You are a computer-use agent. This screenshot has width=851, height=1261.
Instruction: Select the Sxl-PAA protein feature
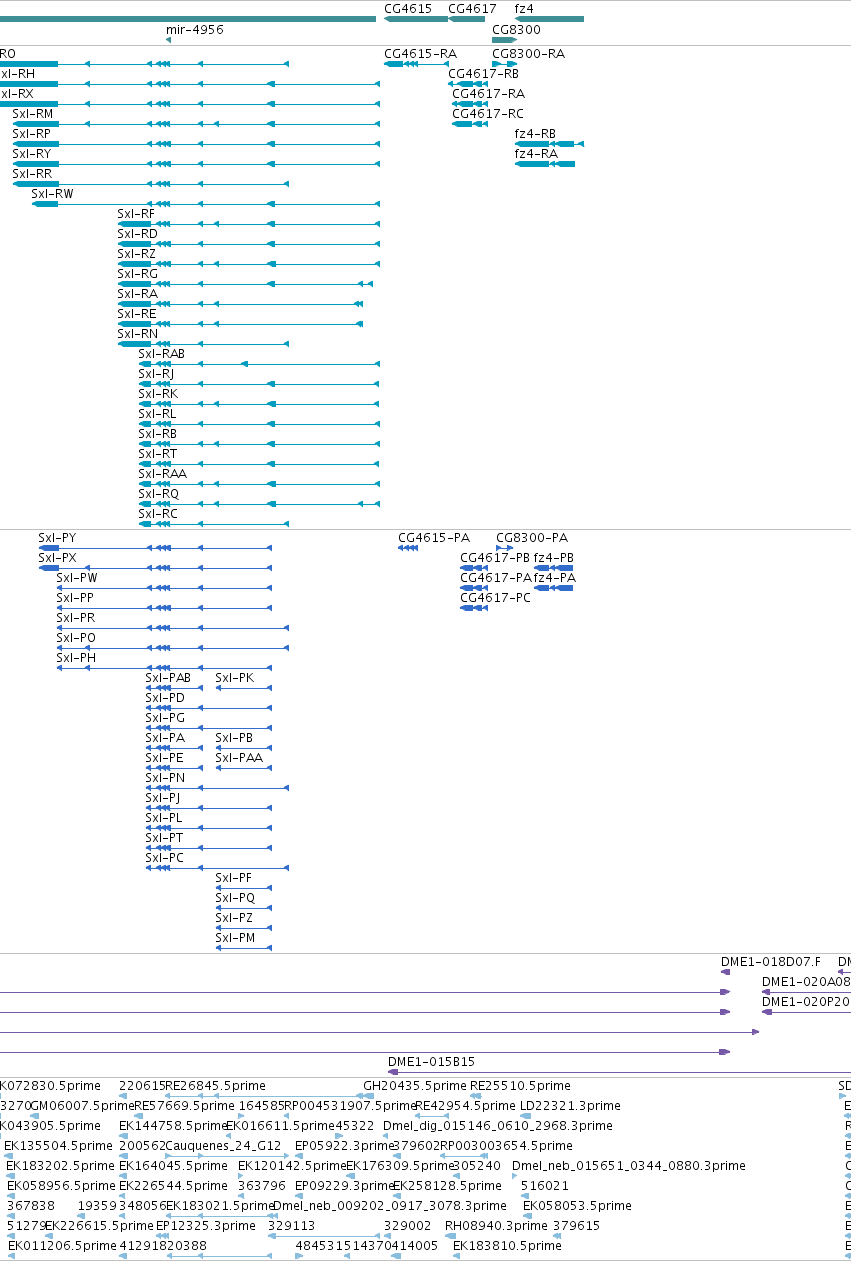239,758
